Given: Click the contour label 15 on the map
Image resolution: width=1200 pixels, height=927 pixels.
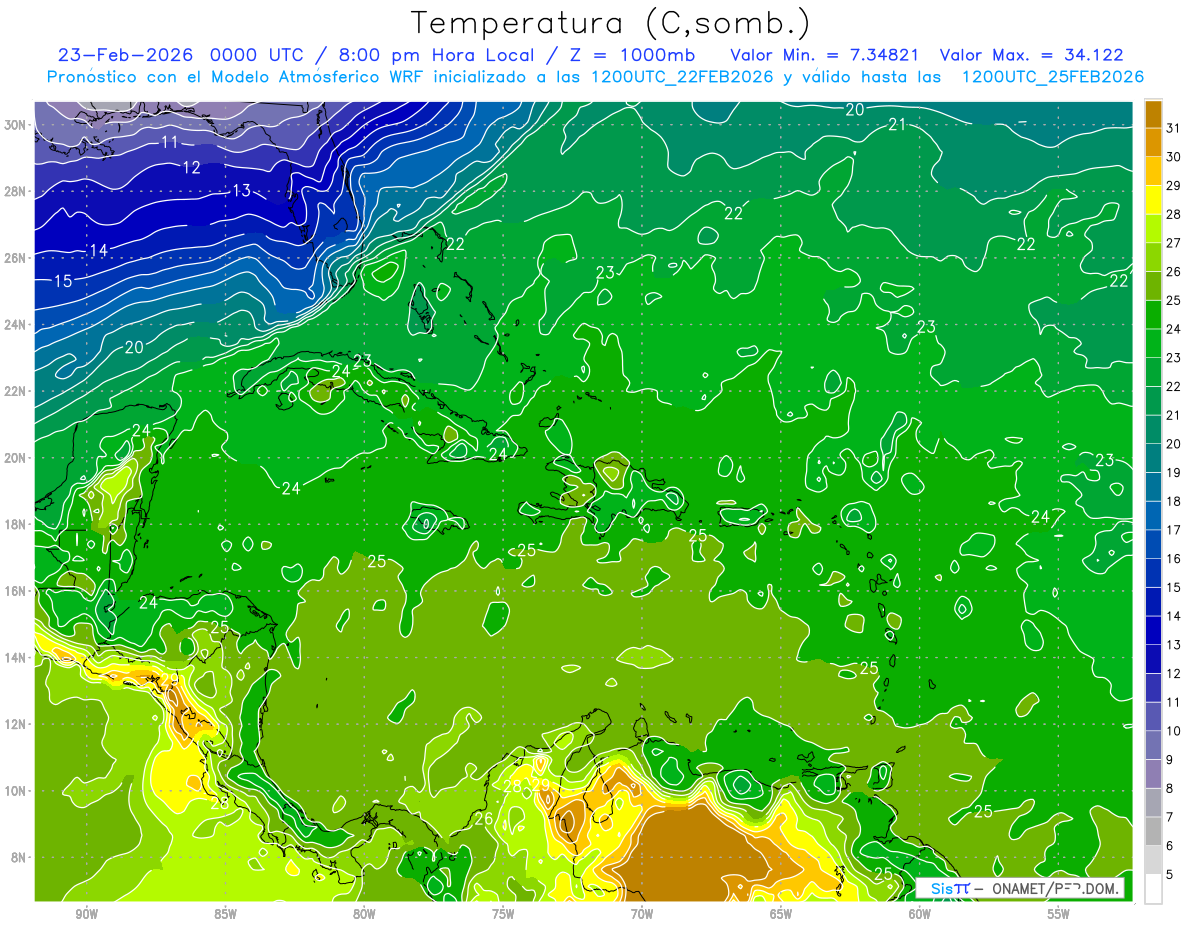Looking at the screenshot, I should click(63, 281).
